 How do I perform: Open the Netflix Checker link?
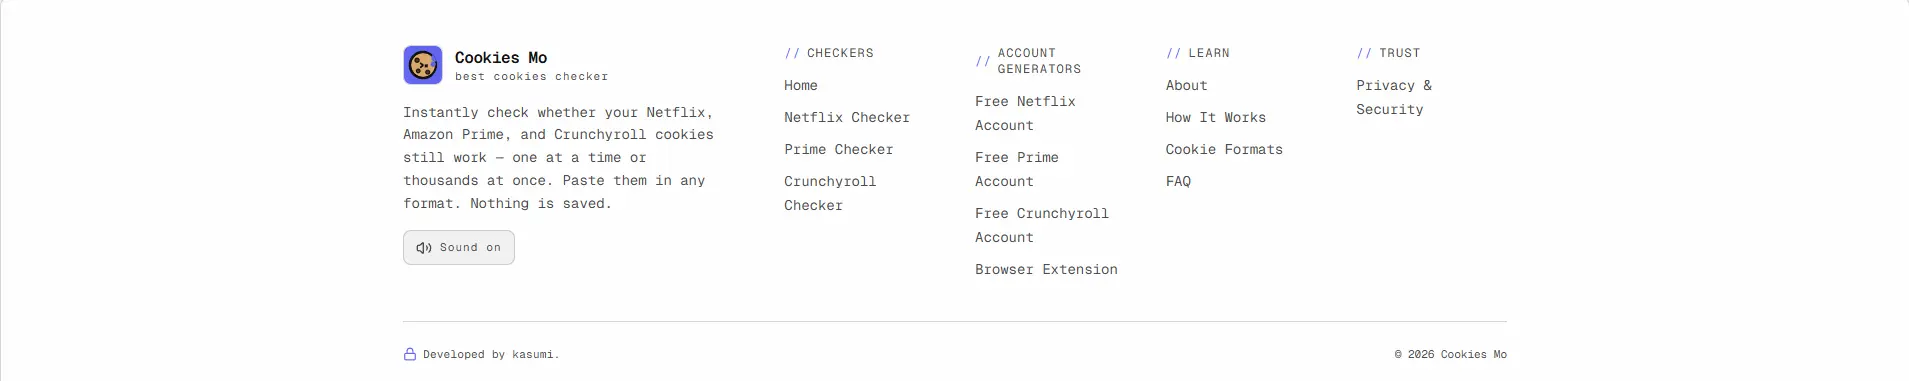pyautogui.click(x=847, y=118)
